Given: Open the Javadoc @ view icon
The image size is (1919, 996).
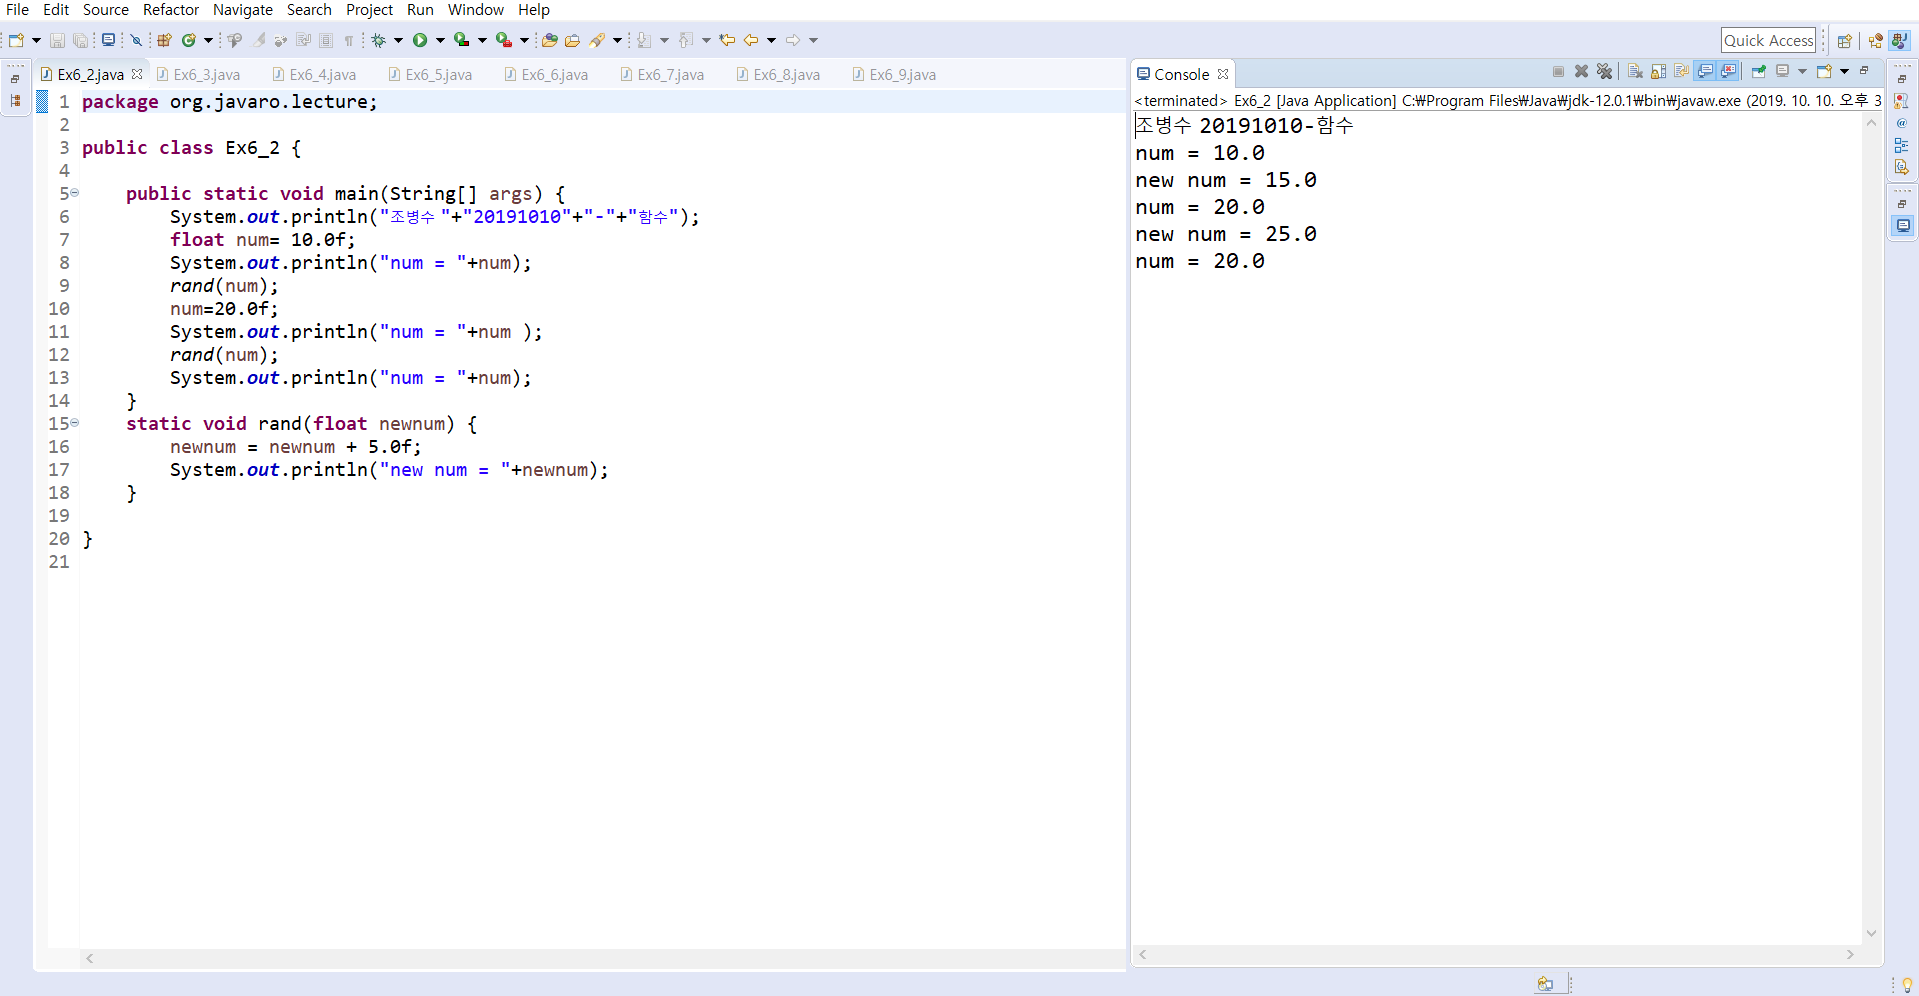Looking at the screenshot, I should click(1902, 123).
